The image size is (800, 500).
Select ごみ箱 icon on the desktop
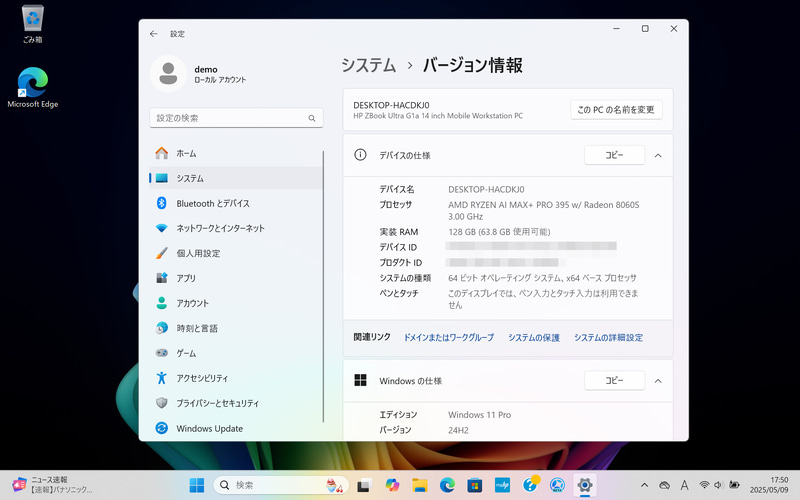[33, 24]
